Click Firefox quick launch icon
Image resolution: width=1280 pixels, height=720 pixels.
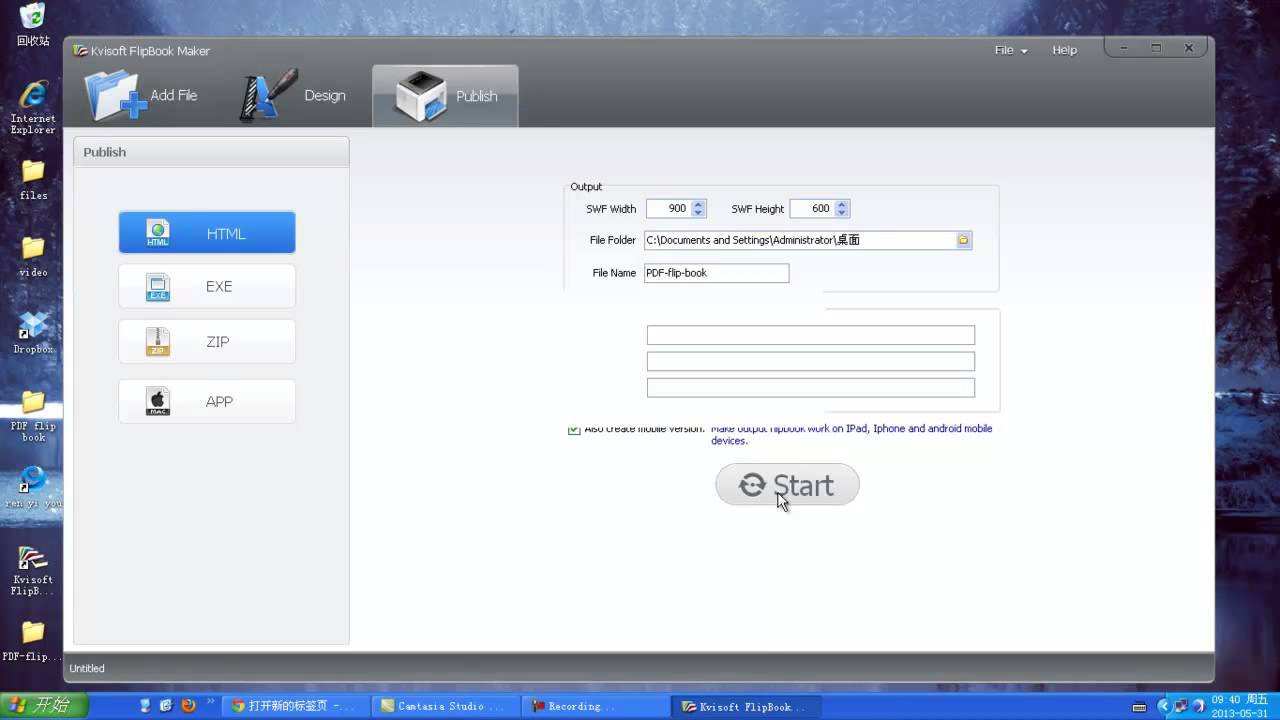[x=188, y=706]
